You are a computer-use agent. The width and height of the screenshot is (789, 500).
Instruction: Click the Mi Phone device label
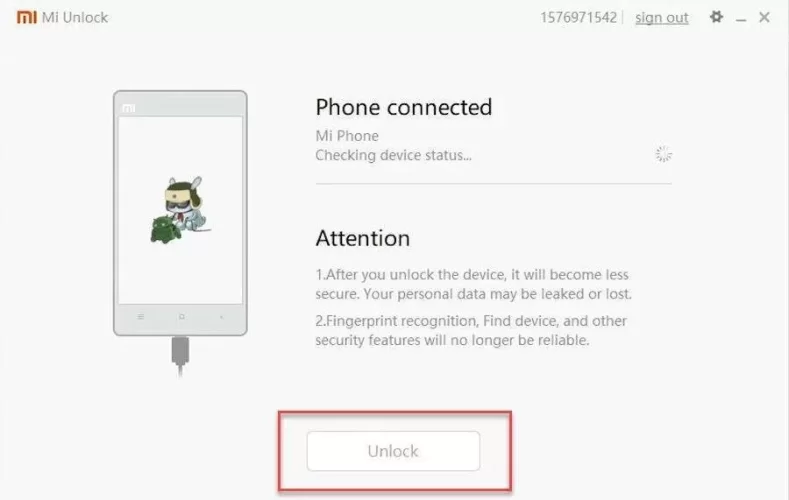tap(347, 136)
